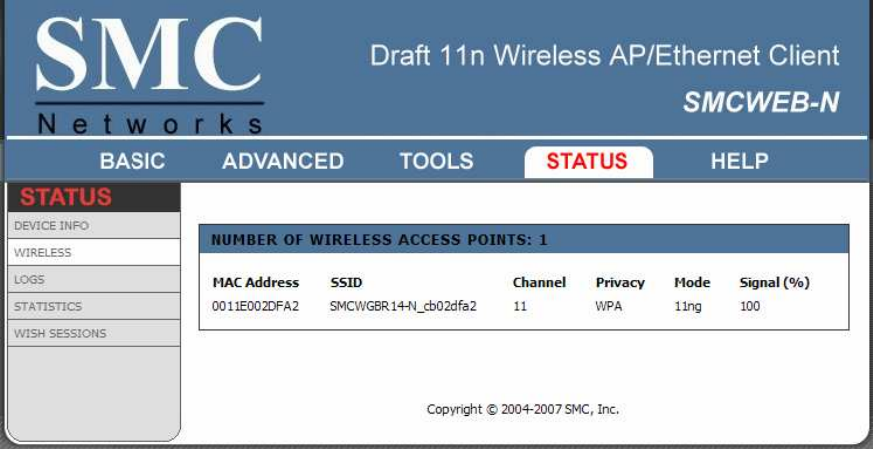Image resolution: width=873 pixels, height=449 pixels.
Task: Open the BASIC tab
Action: tap(133, 161)
